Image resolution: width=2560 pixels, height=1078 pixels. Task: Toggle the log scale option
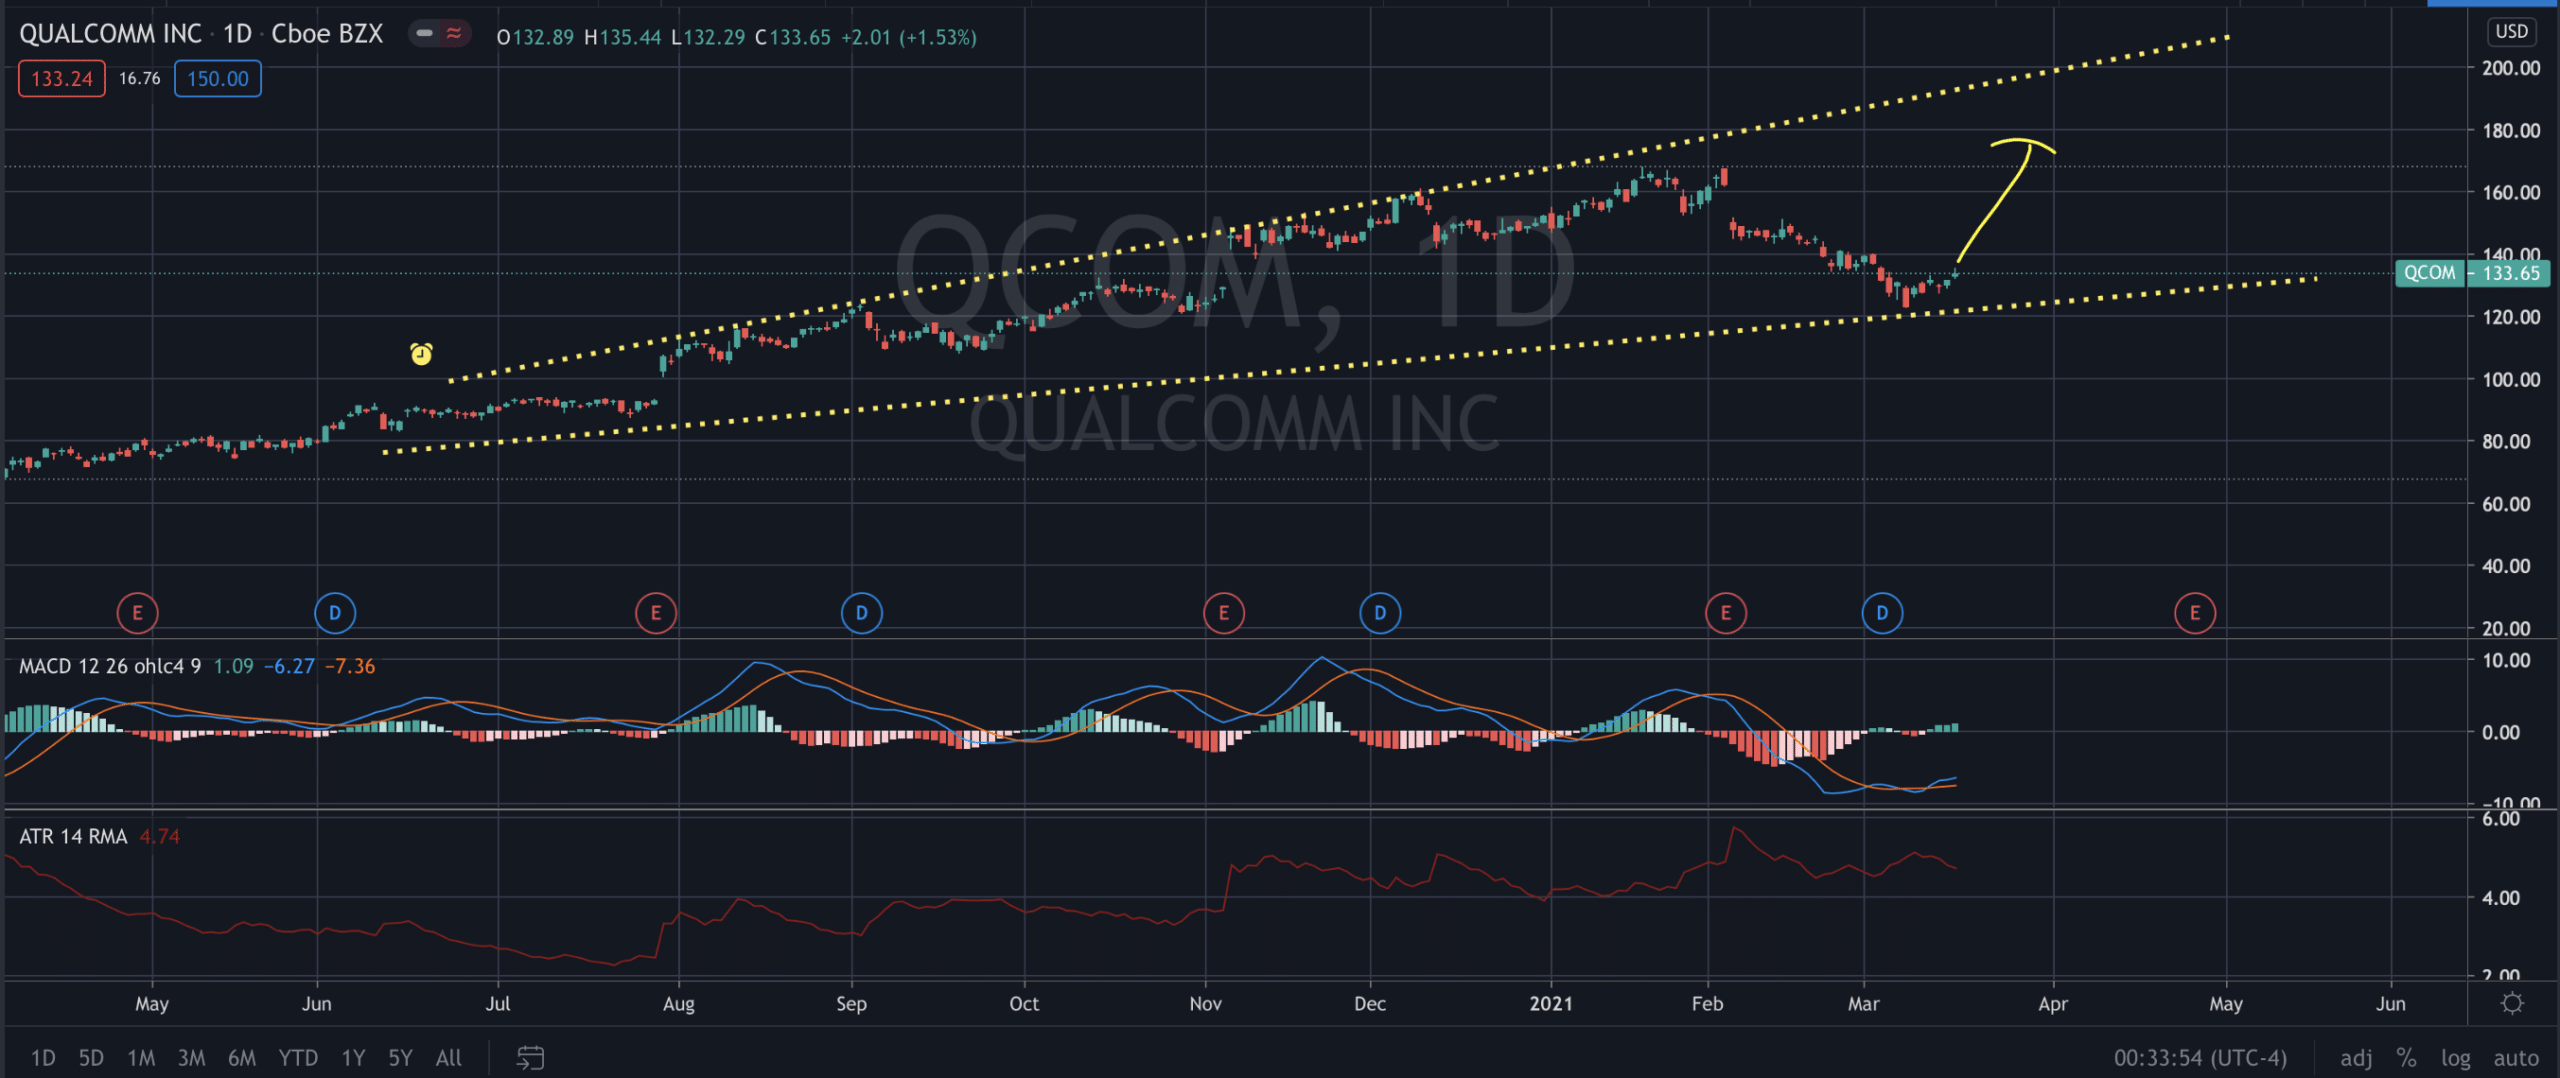point(2456,1058)
